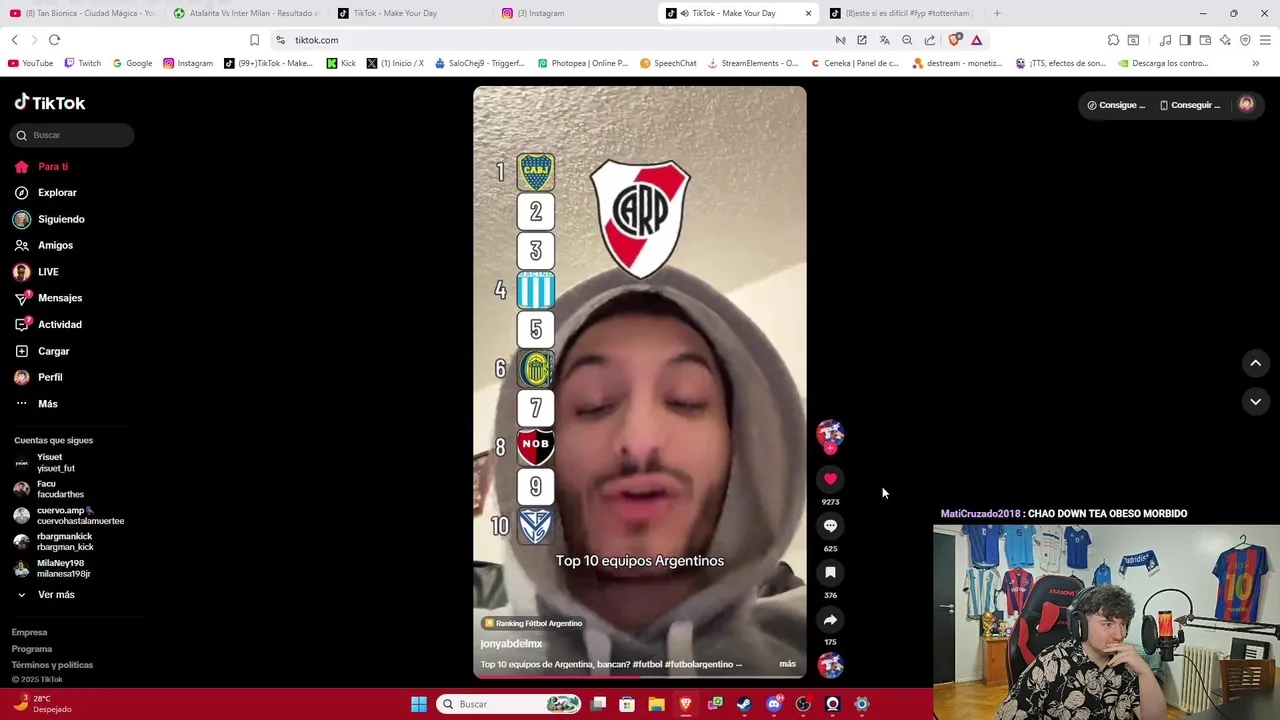Select Para ti feed

tap(42, 167)
